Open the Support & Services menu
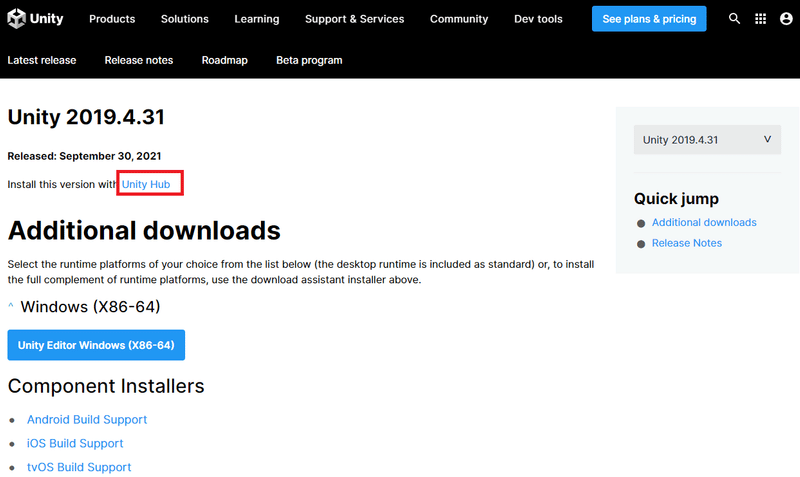This screenshot has width=800, height=477. point(355,19)
